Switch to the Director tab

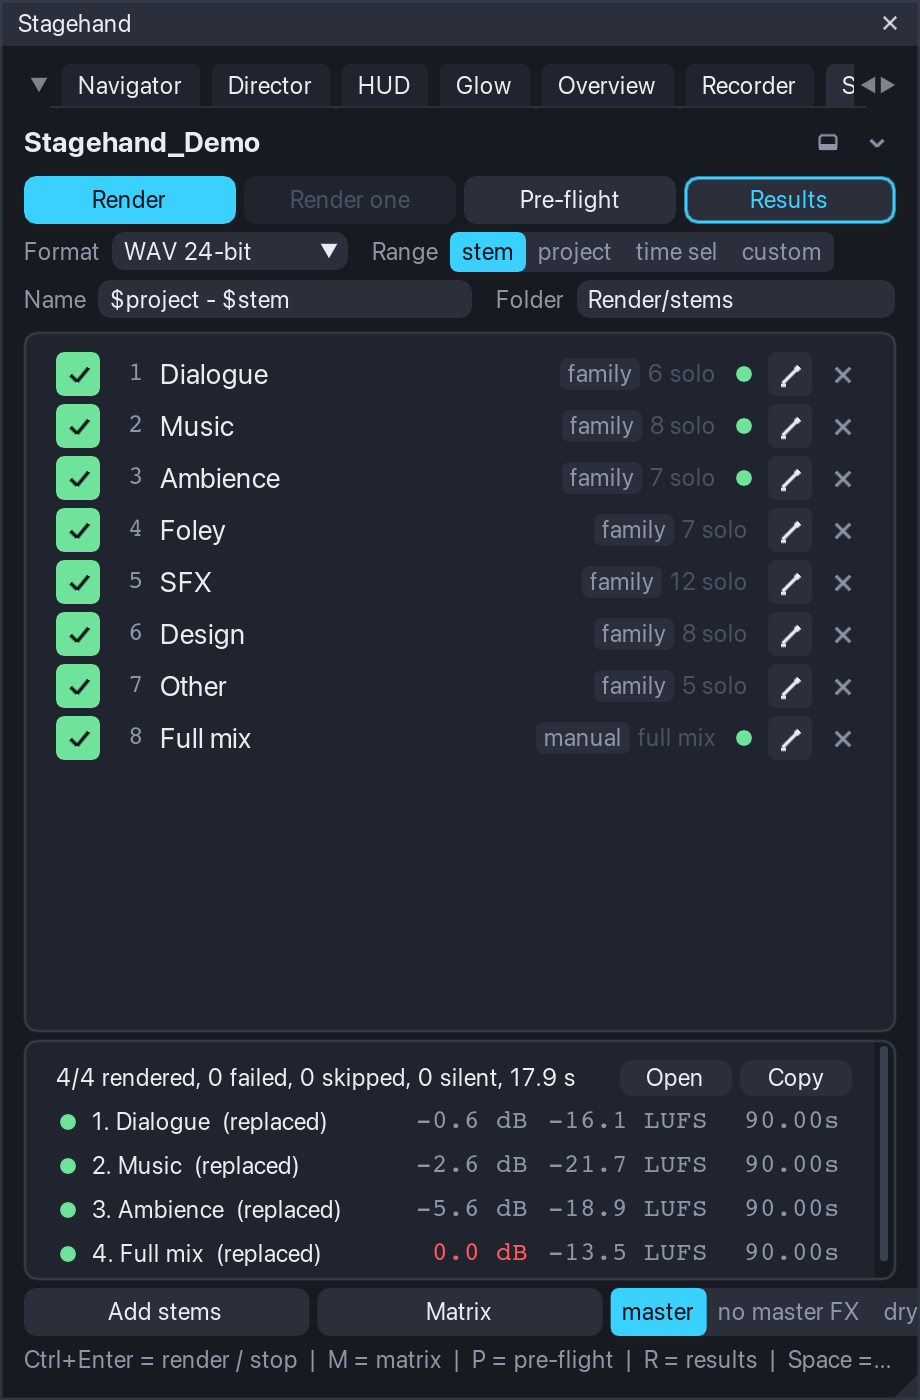tap(270, 86)
